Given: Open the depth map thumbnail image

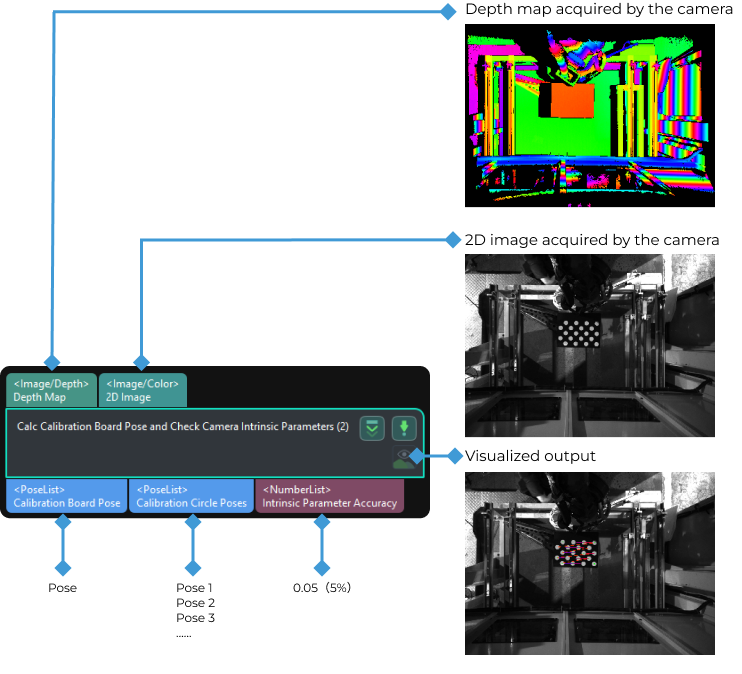Looking at the screenshot, I should click(x=590, y=115).
